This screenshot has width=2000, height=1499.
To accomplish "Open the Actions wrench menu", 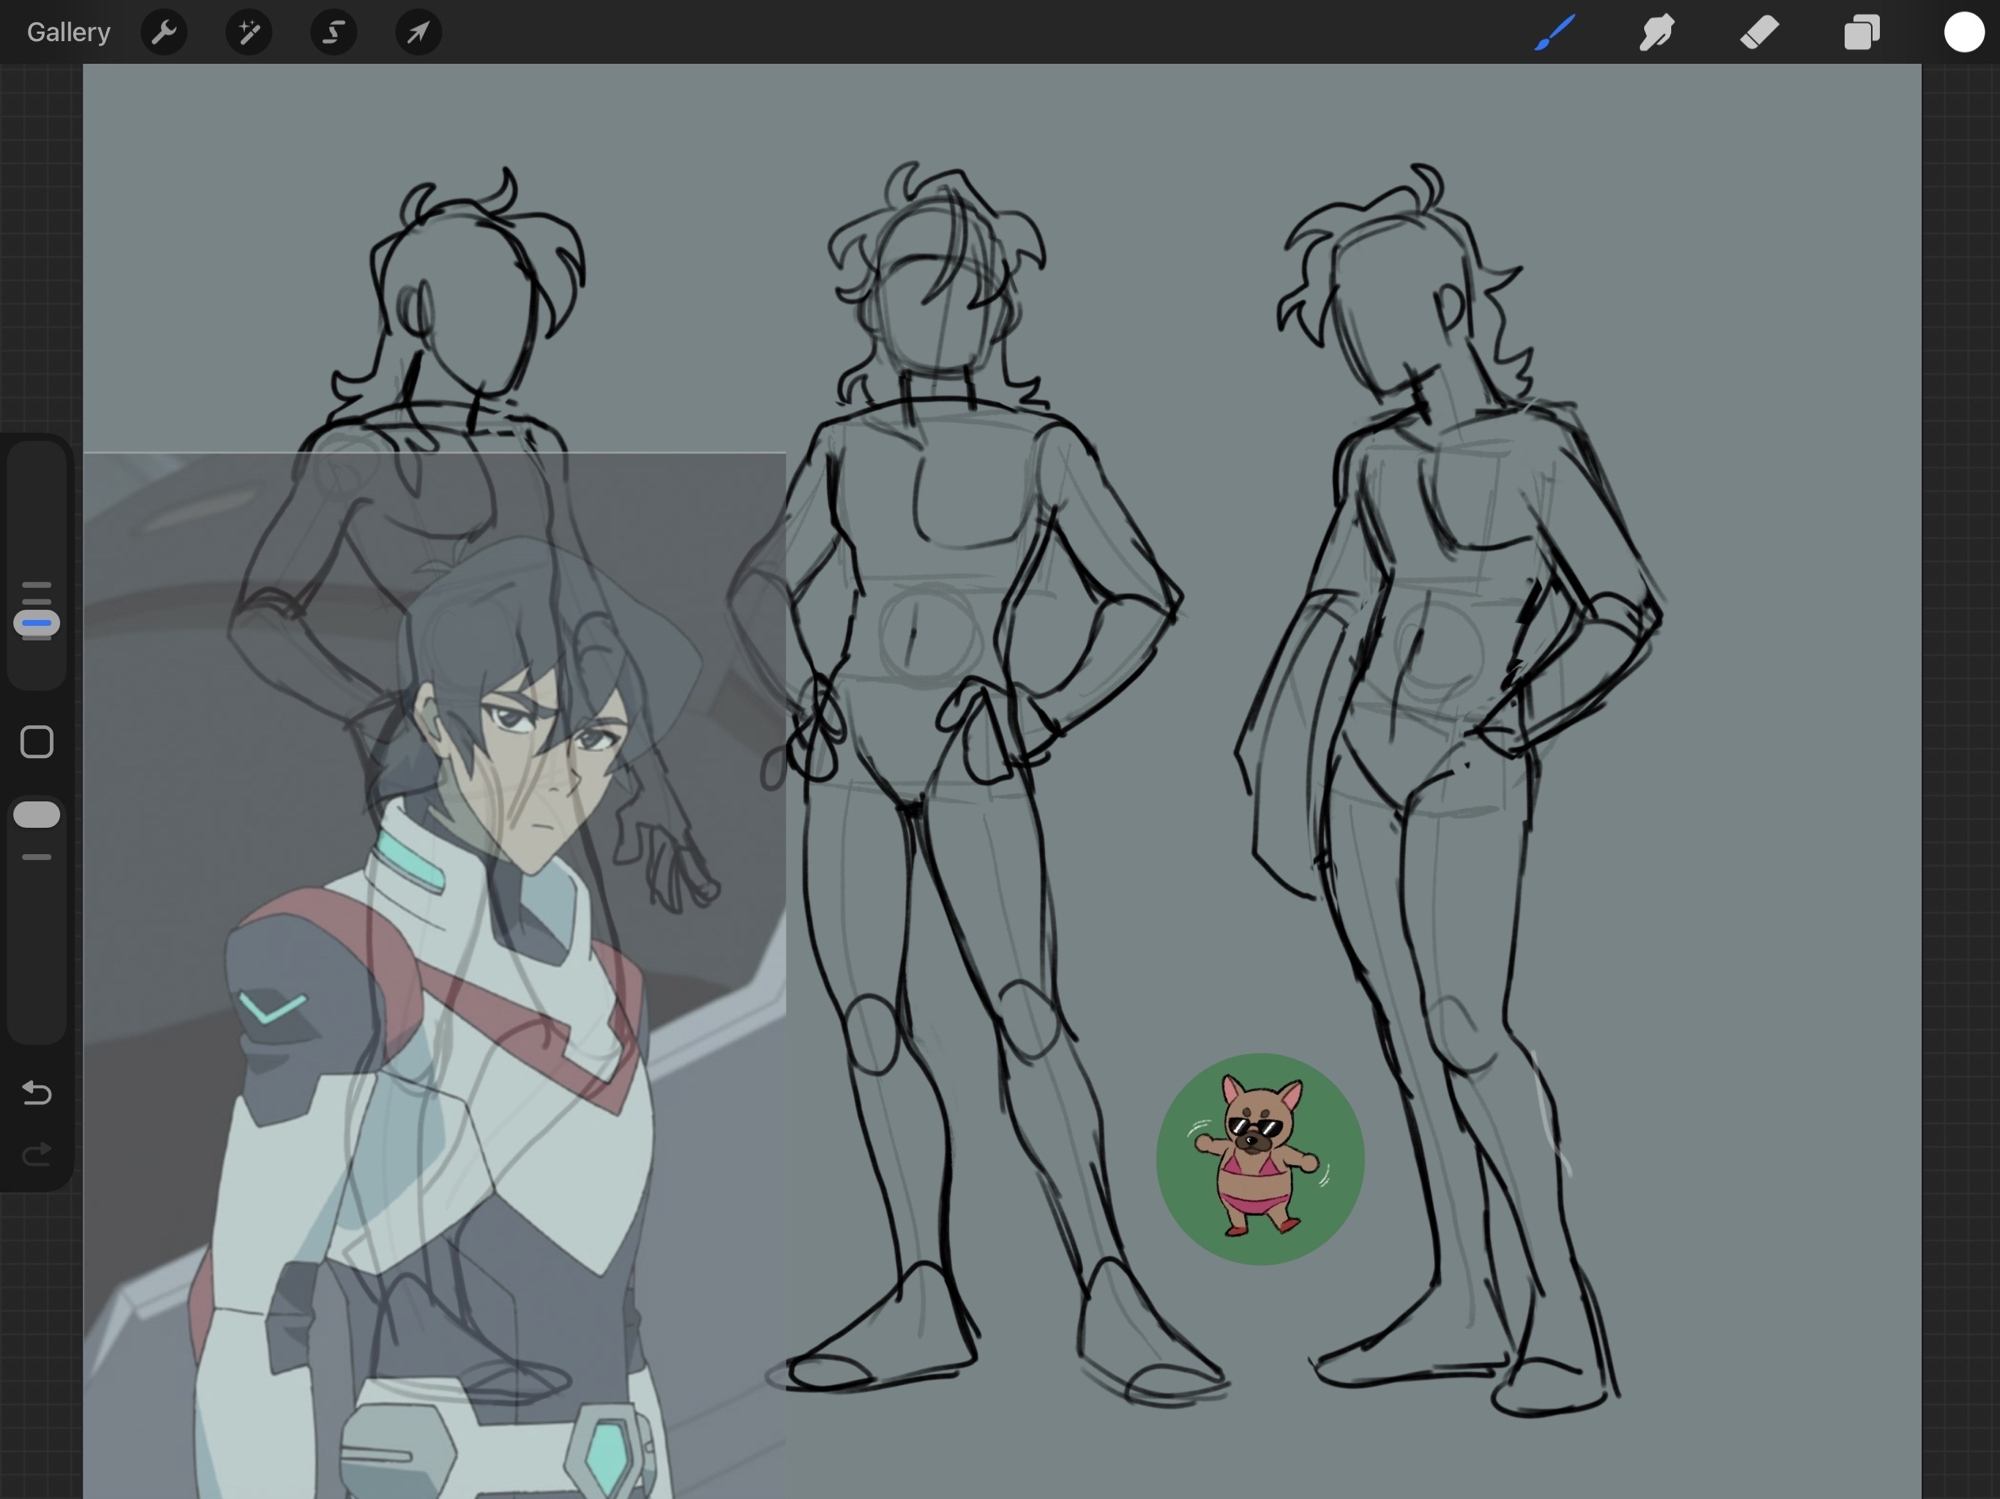I will pos(164,32).
